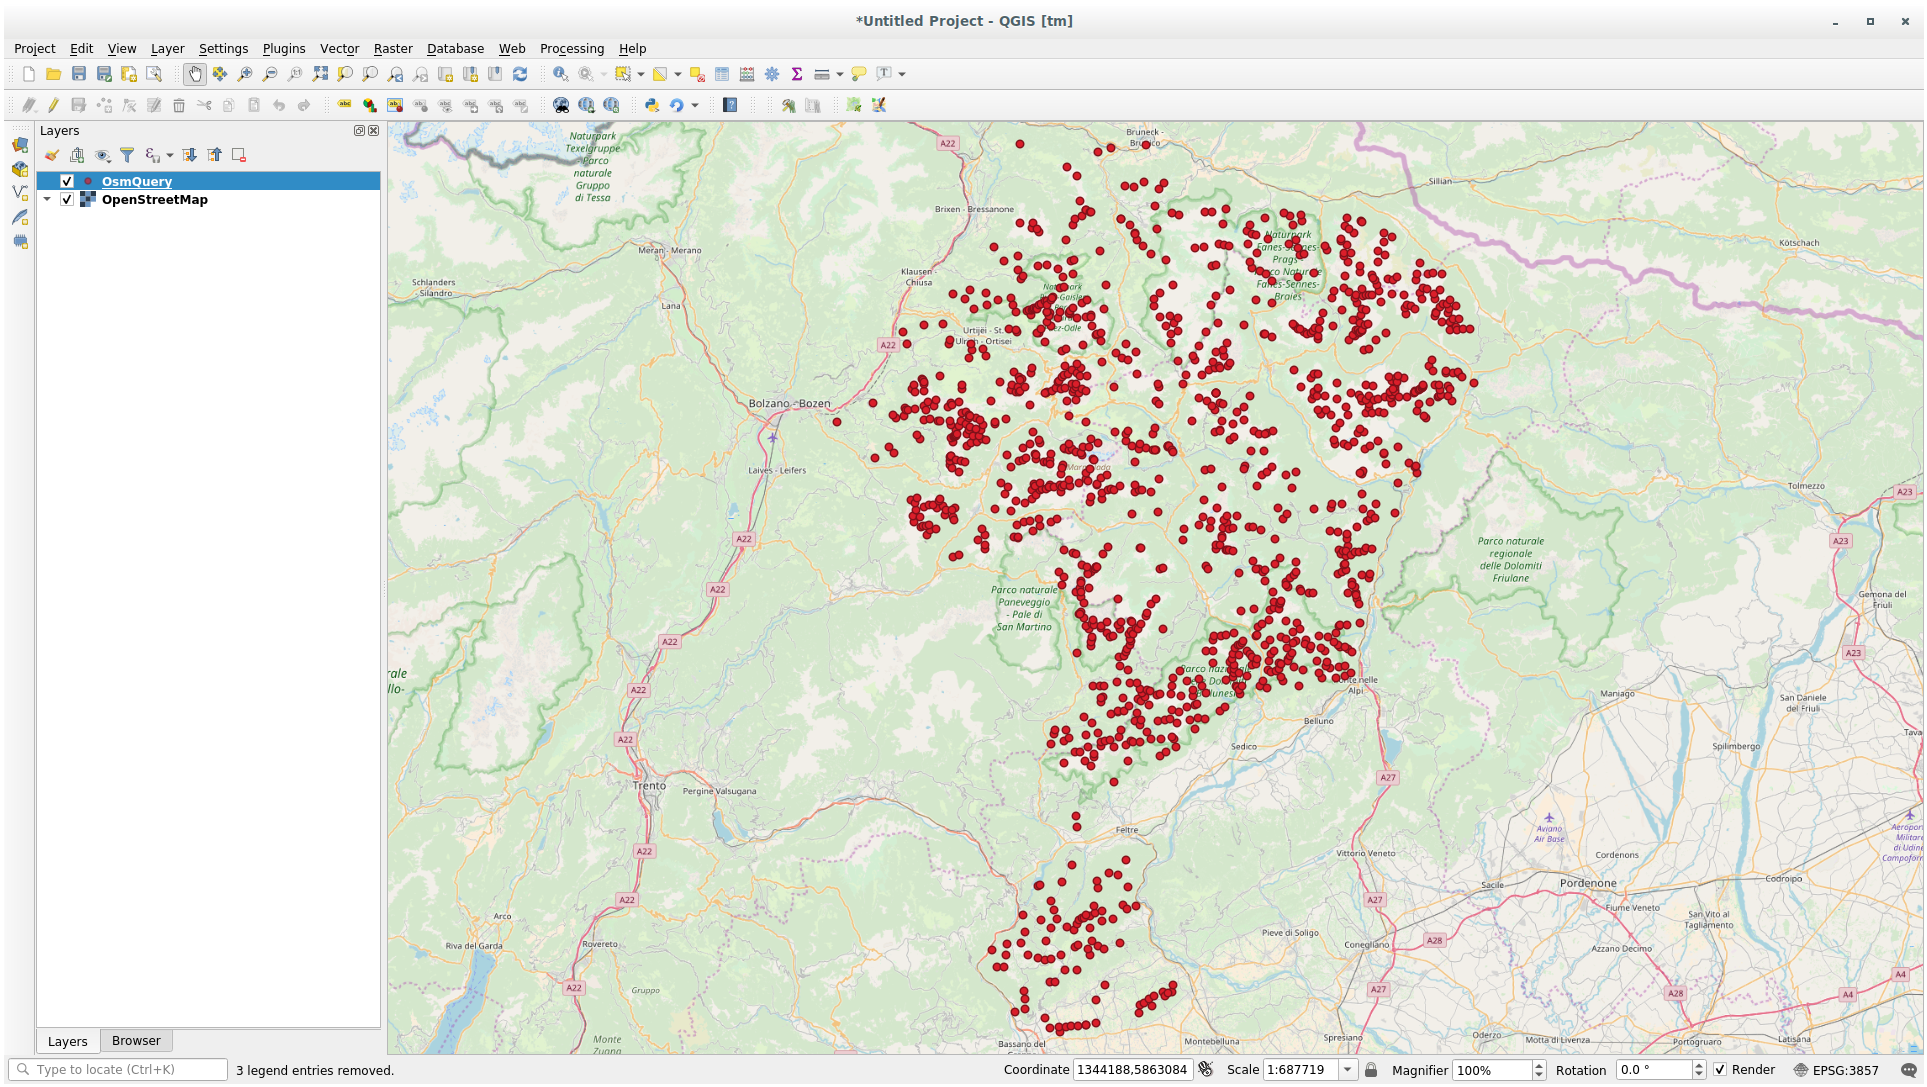Toggle the OsmQuery layer visibility checkbox
The image size is (1927, 1087).
67,181
